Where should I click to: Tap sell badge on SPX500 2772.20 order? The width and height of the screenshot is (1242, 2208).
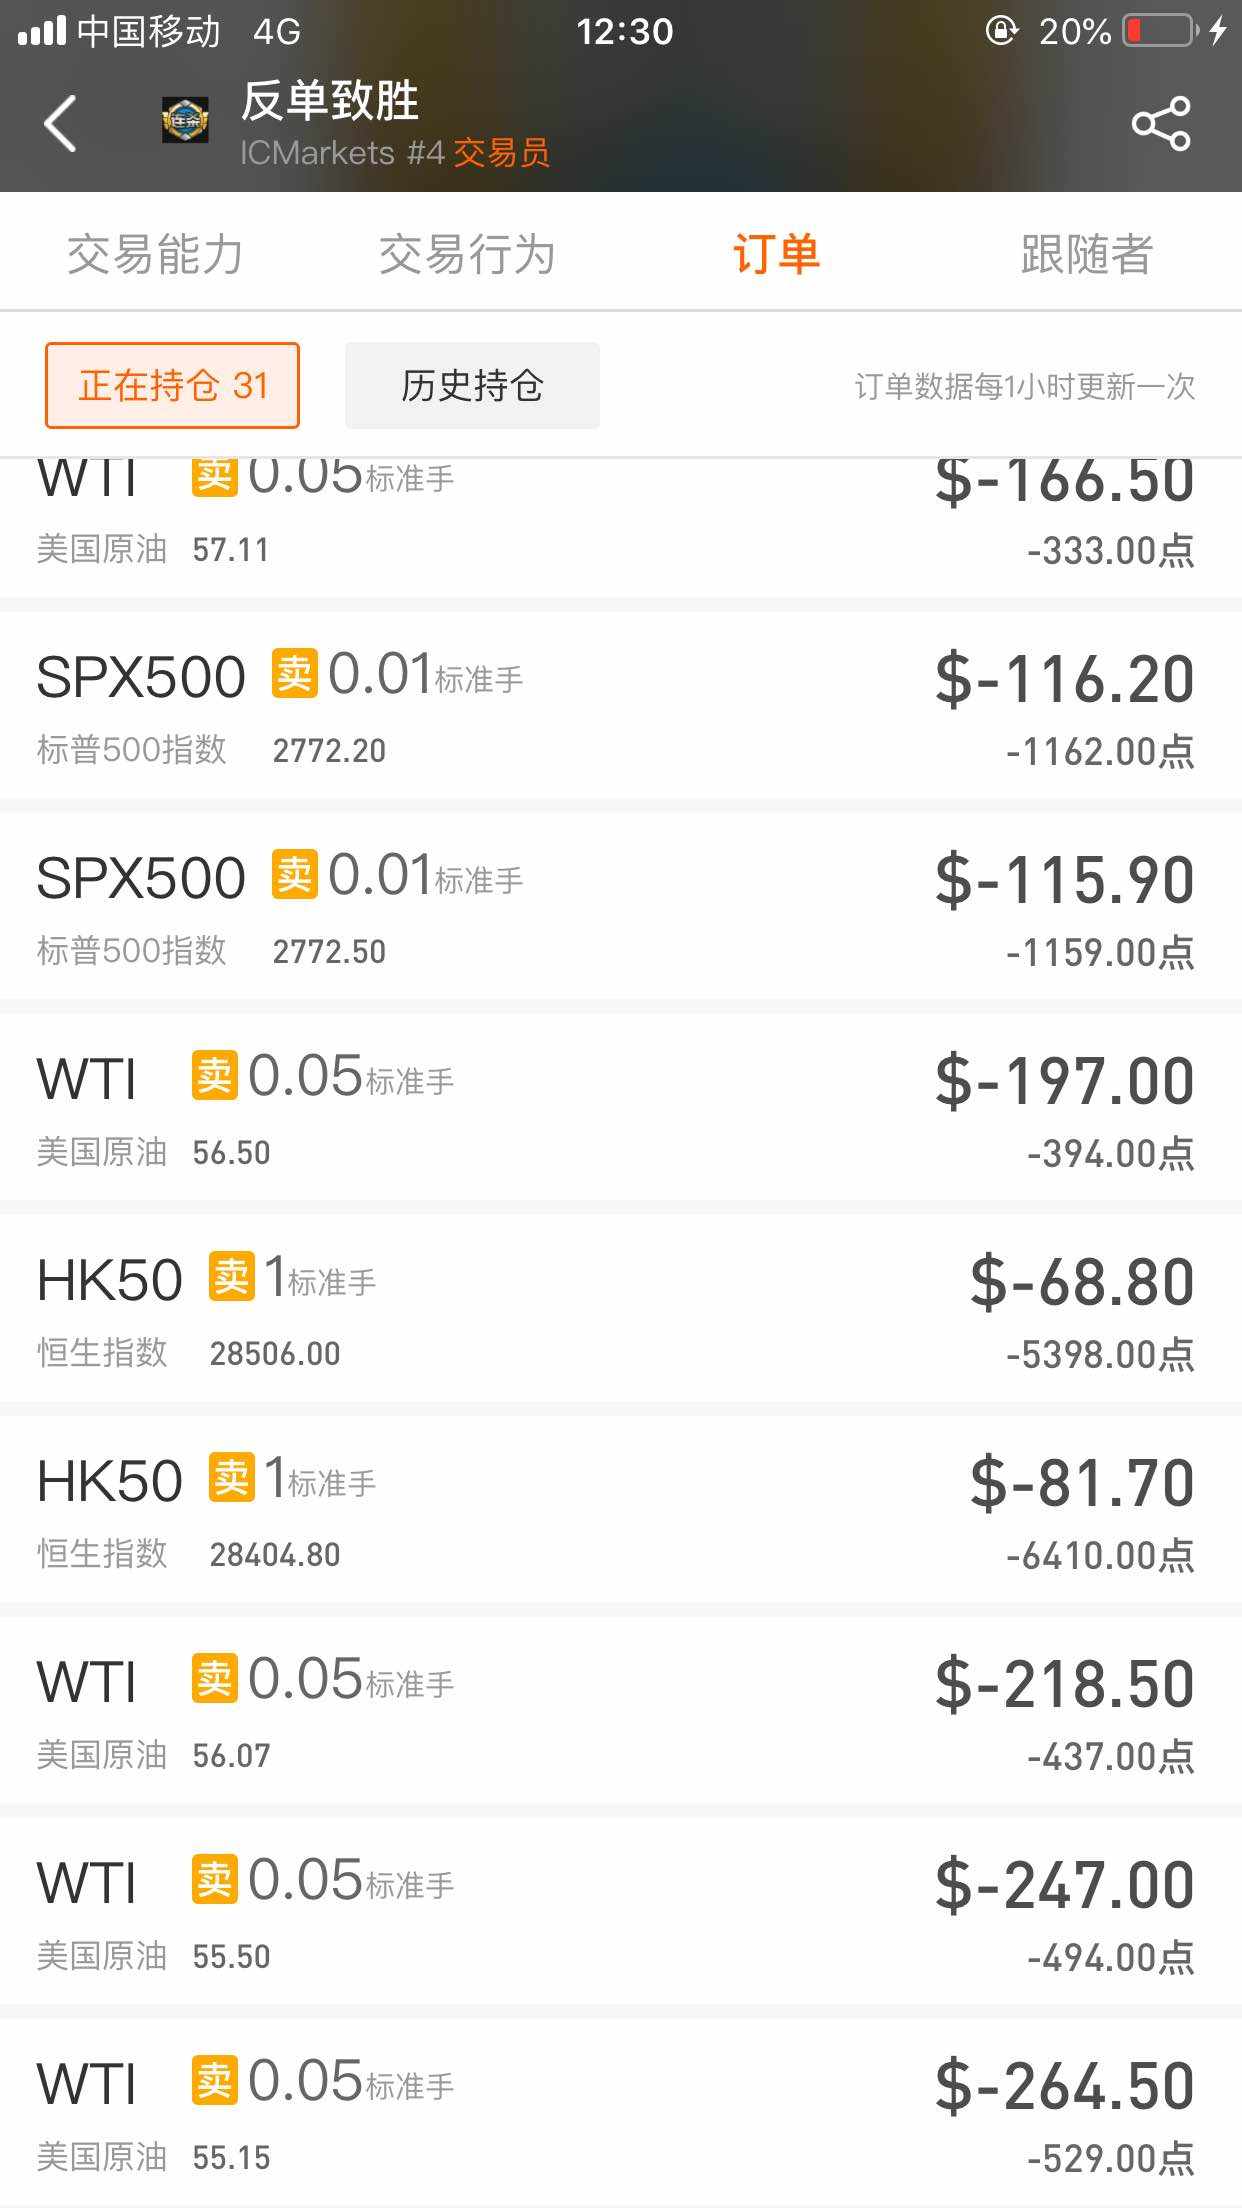(294, 674)
